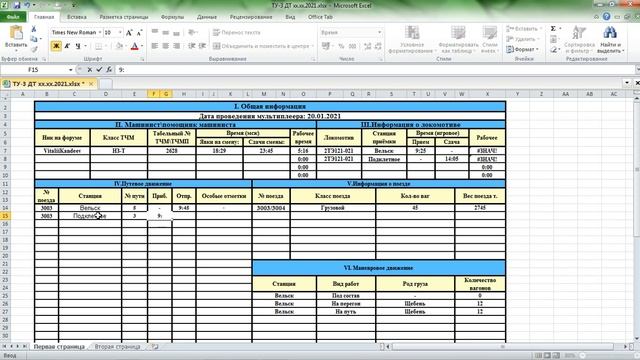The image size is (640, 360).
Task: Activate the Format Painter brush
Action: (x=34, y=49)
